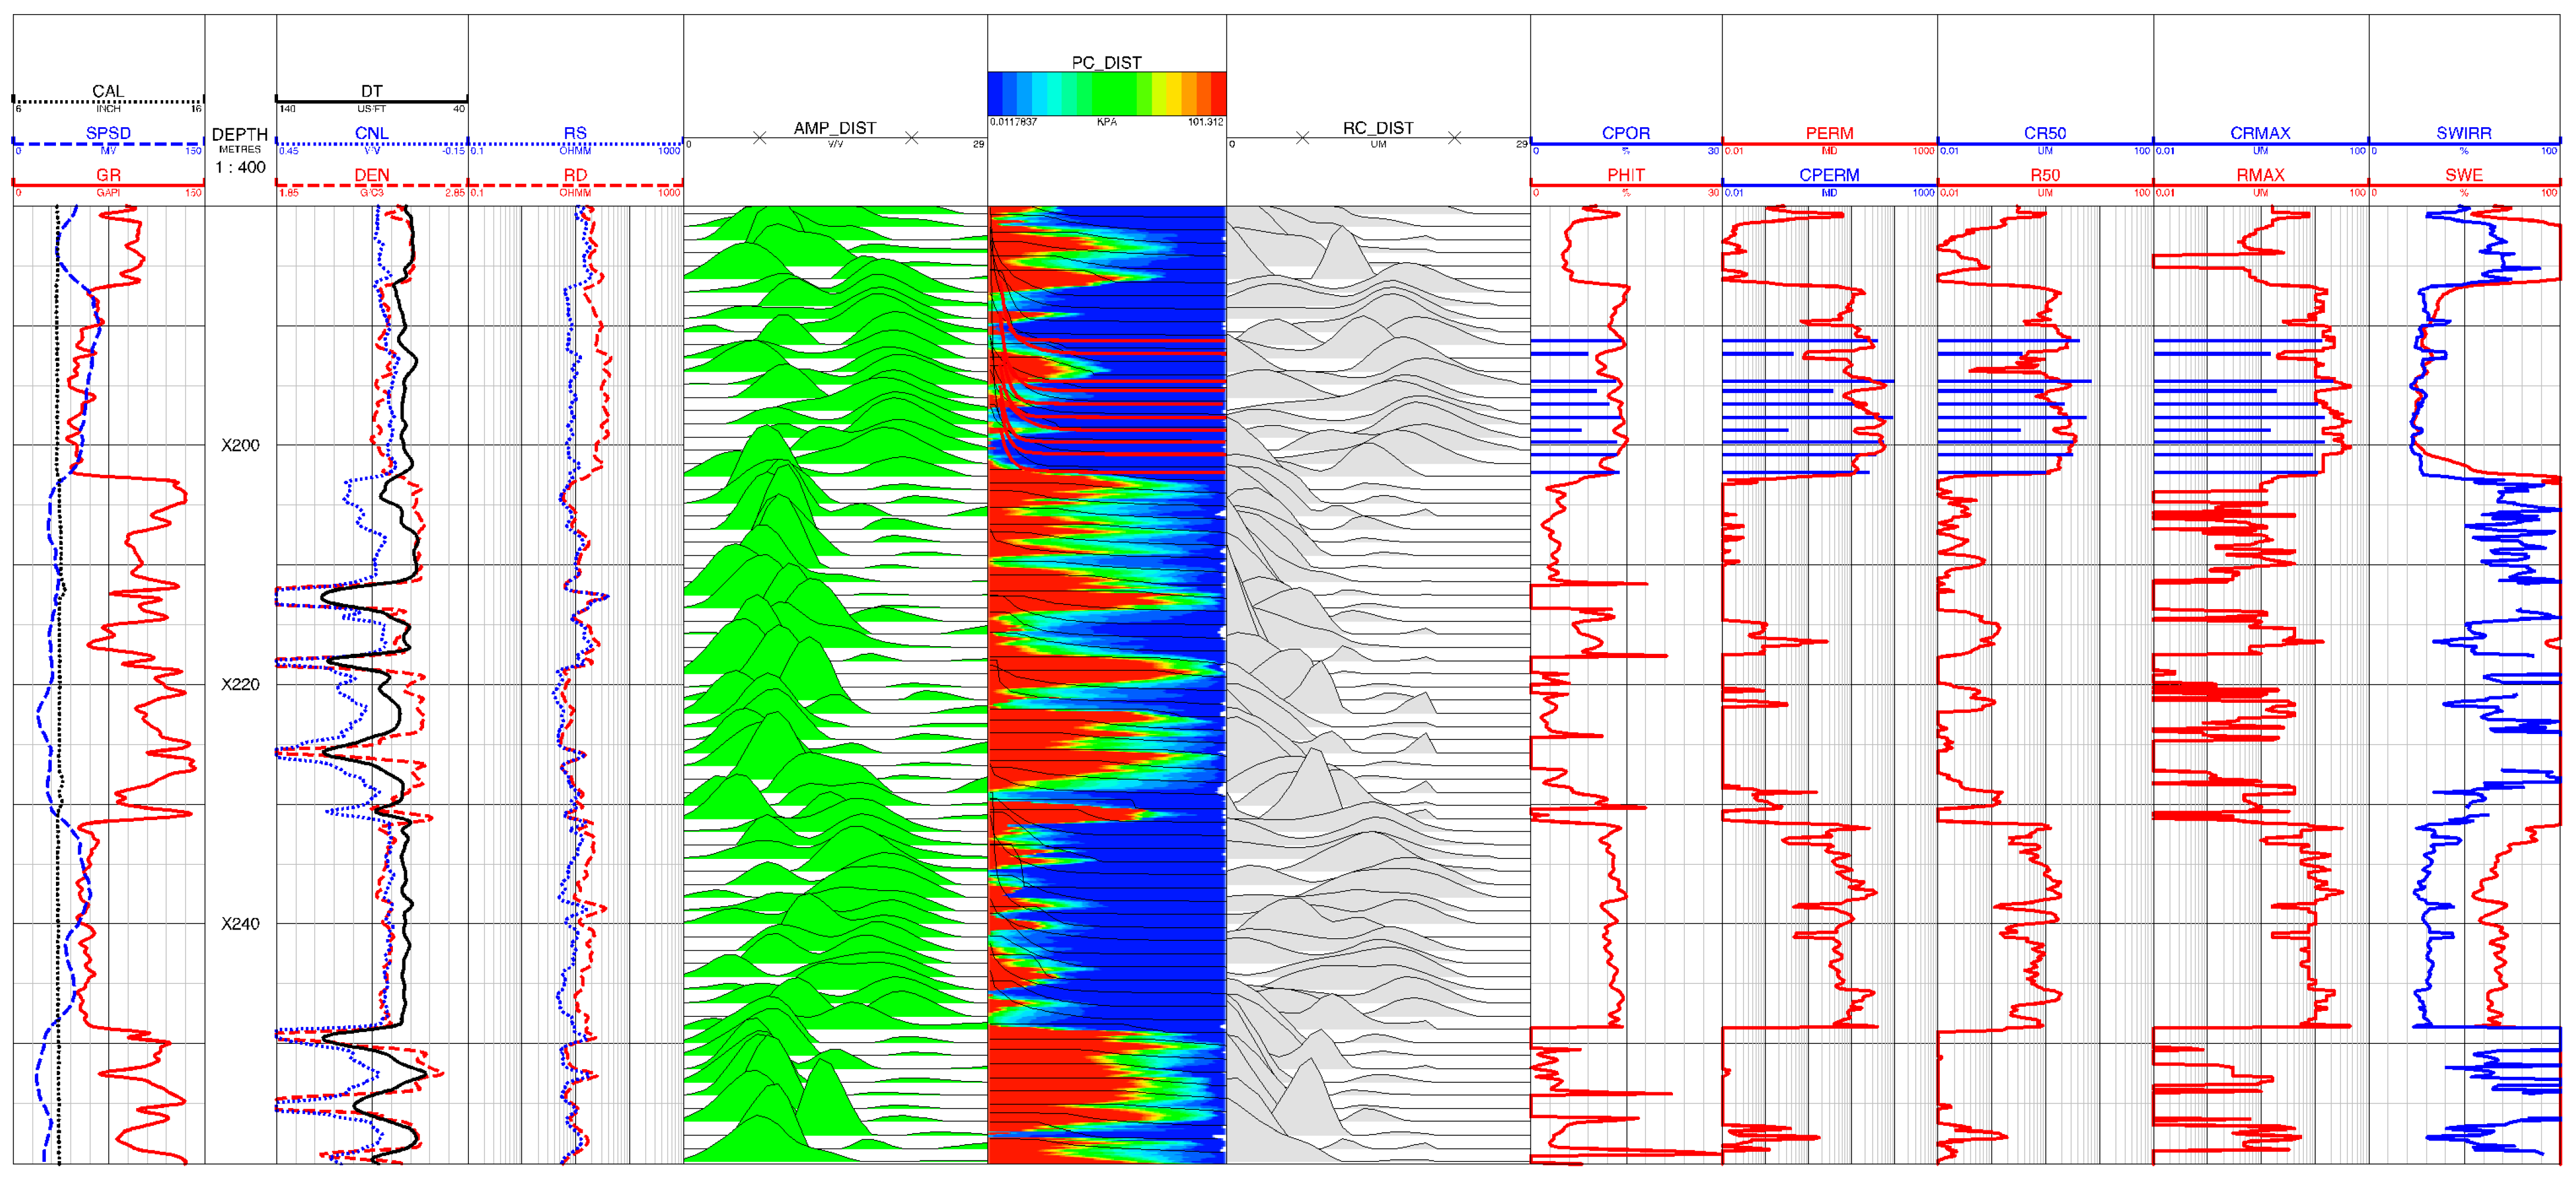Select the SWIRR curve header
The image size is (2576, 1180).
[x=2463, y=133]
